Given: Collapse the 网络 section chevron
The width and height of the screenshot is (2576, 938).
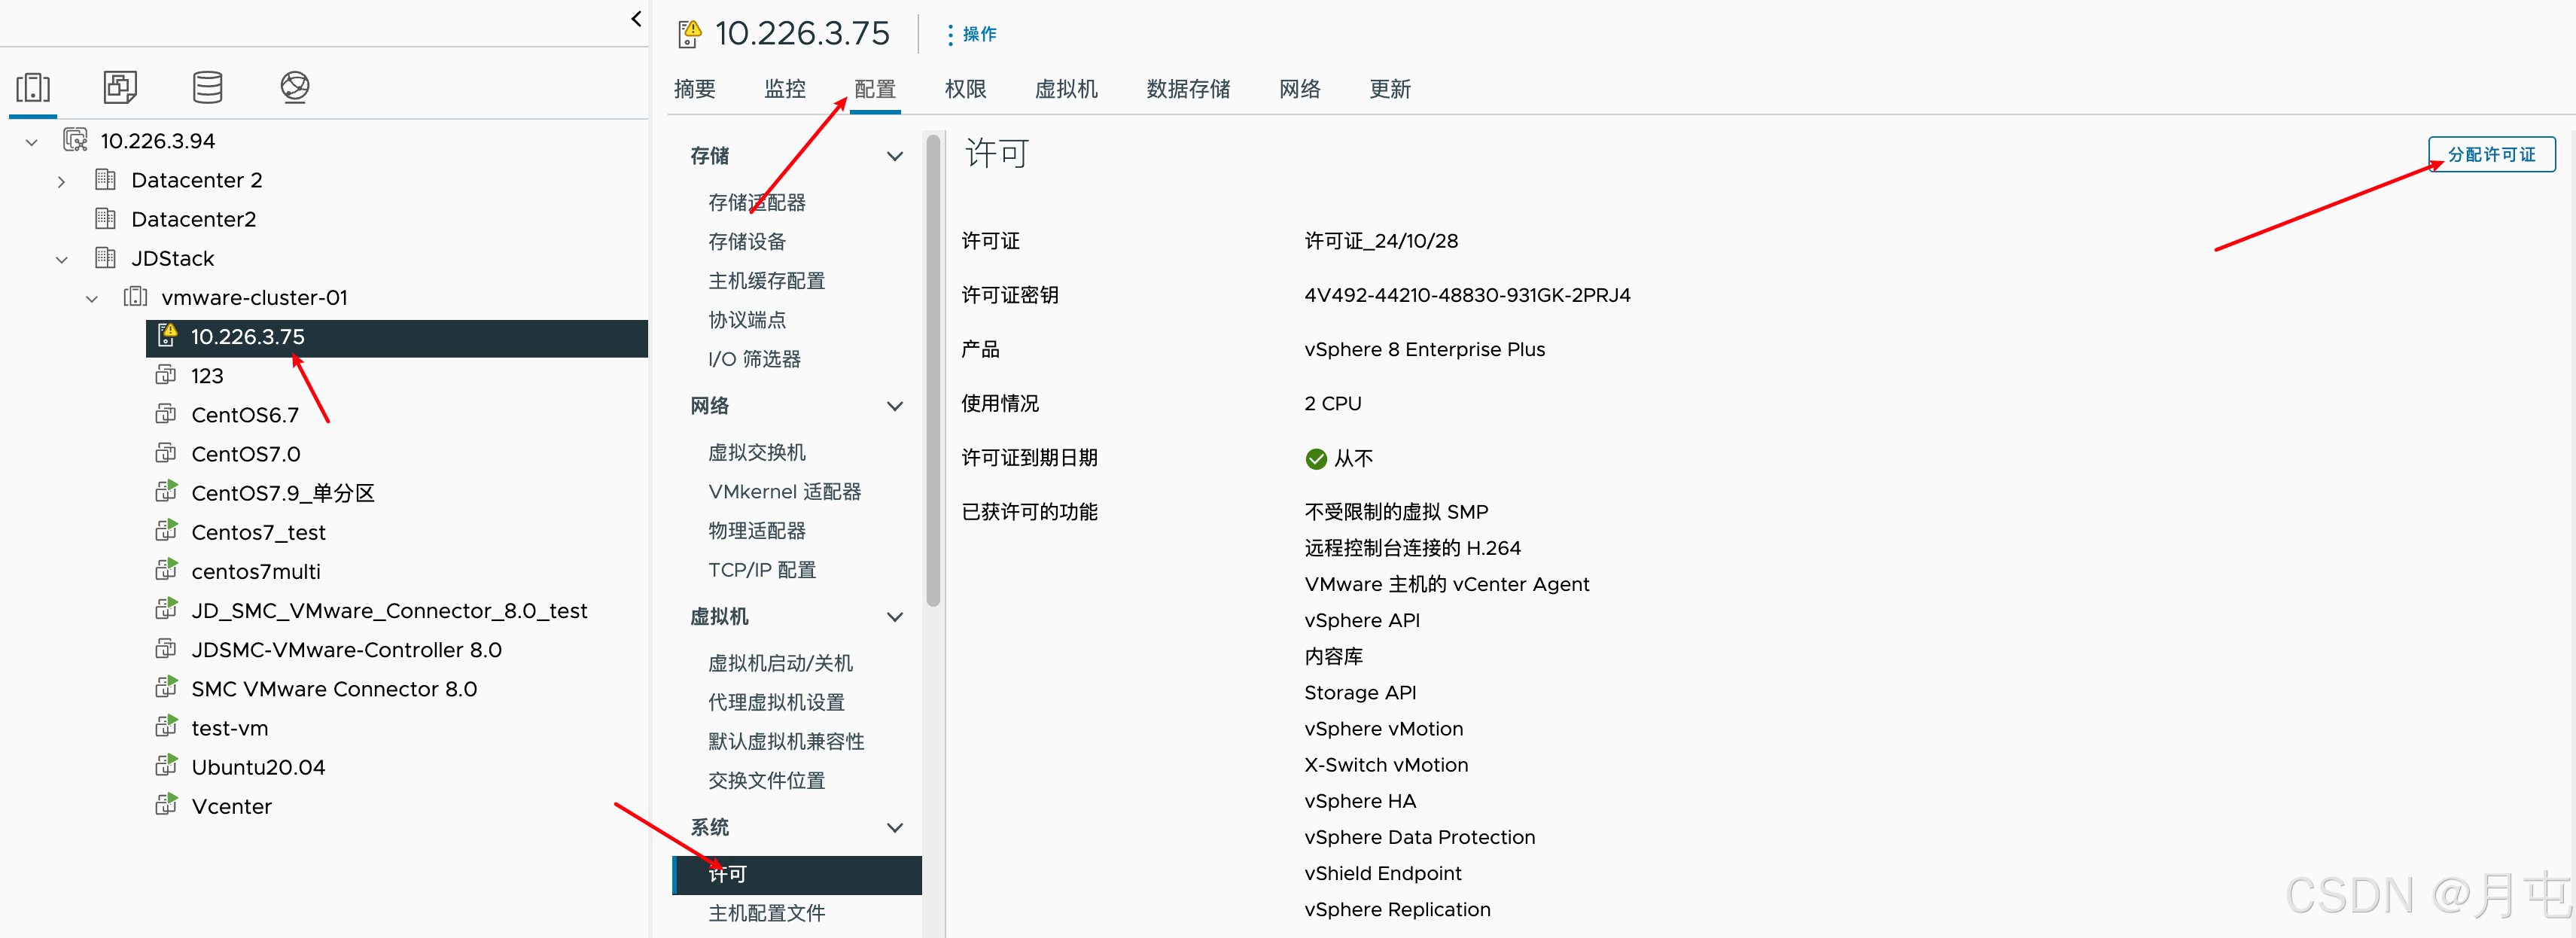Looking at the screenshot, I should tap(894, 406).
